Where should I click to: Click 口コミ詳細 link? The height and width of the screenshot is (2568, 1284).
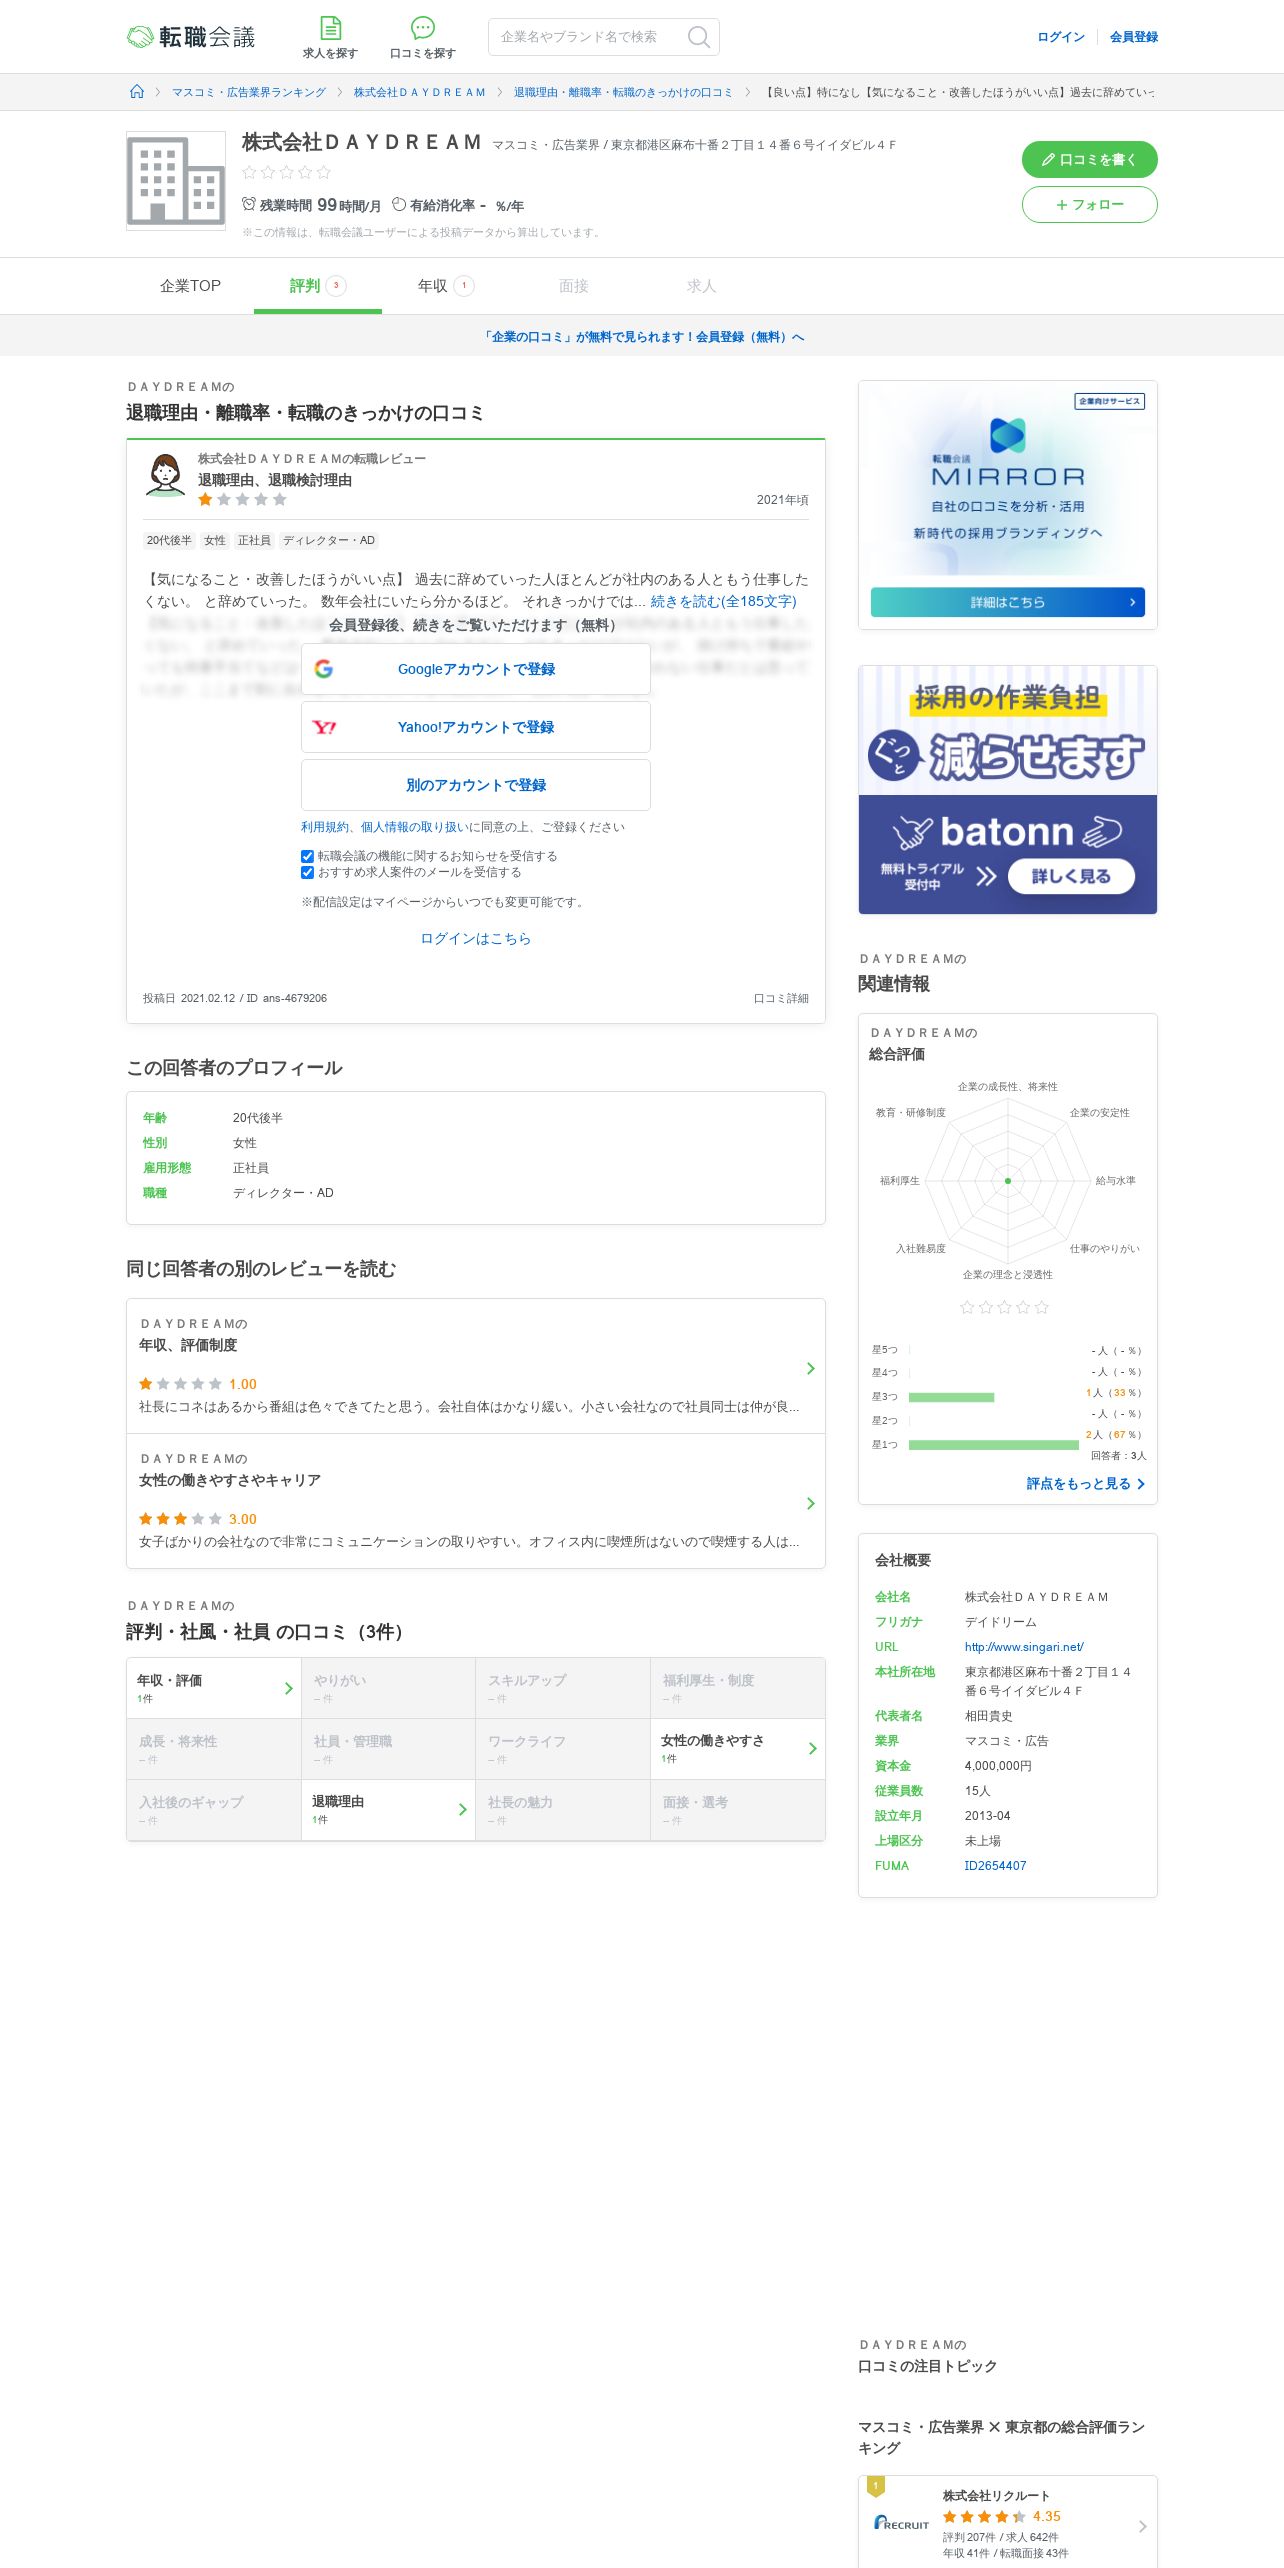tap(781, 998)
